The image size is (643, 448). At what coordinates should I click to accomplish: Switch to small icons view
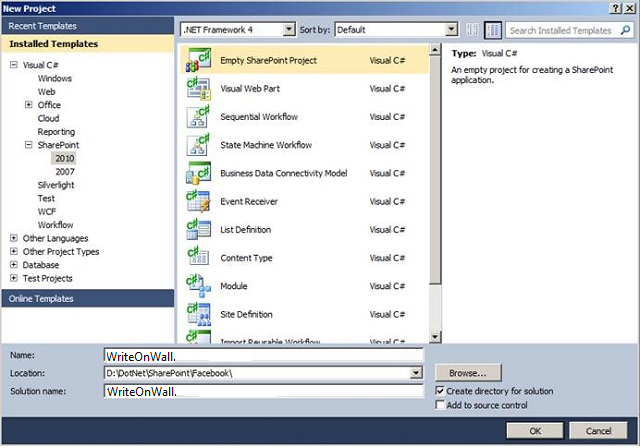[472, 30]
